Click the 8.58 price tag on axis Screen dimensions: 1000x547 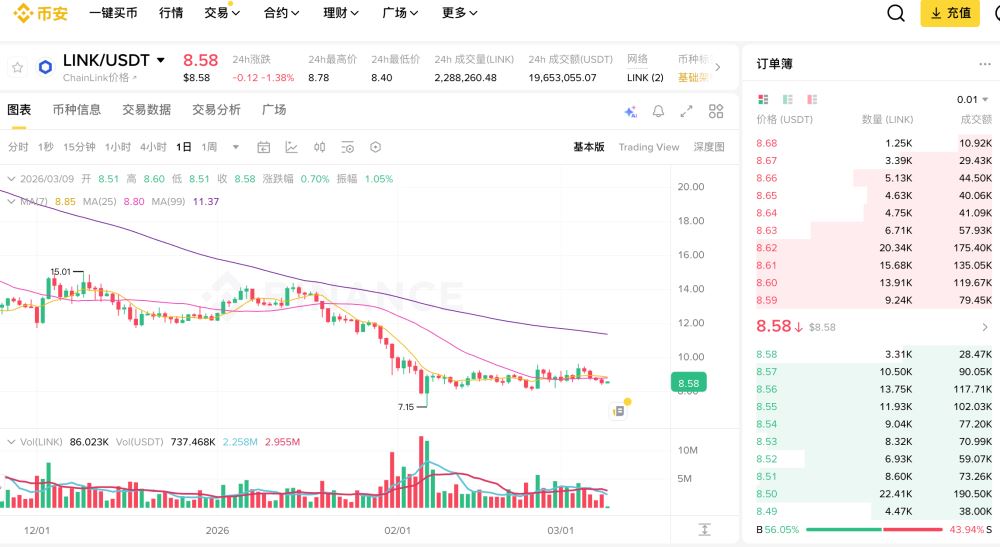(688, 383)
